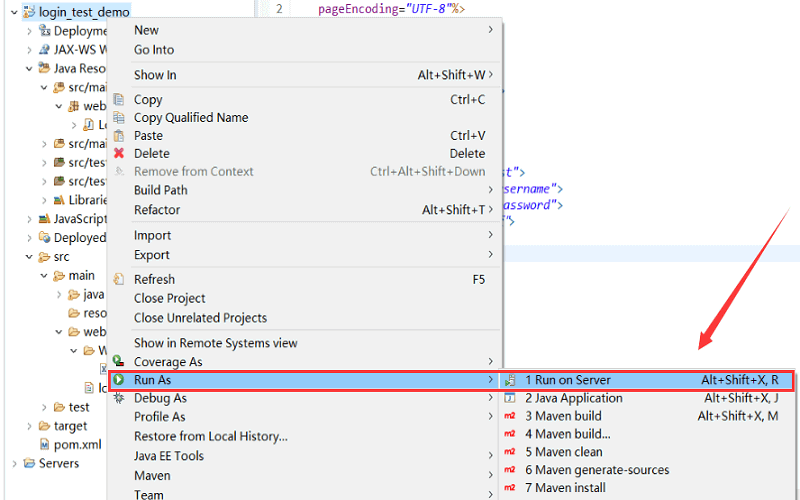
Task: Collapse the Java Resources tree node
Action: click(29, 69)
